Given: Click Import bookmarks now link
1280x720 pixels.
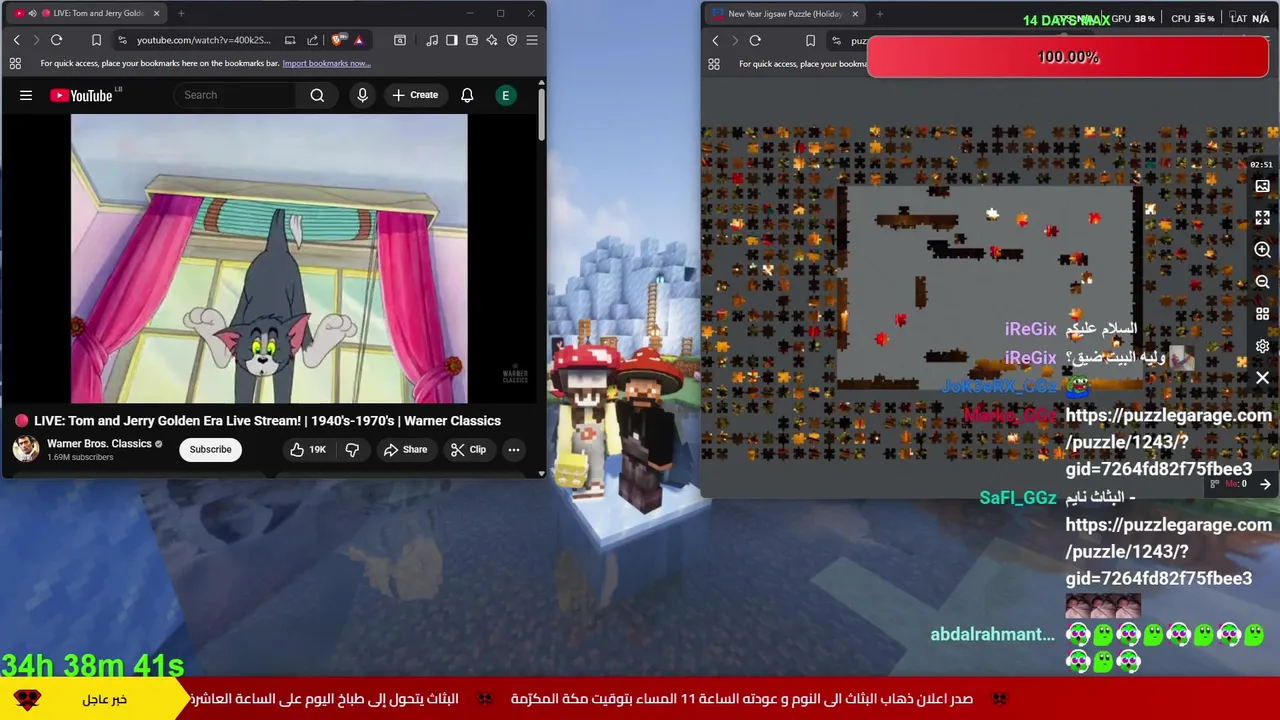Looking at the screenshot, I should tap(326, 63).
